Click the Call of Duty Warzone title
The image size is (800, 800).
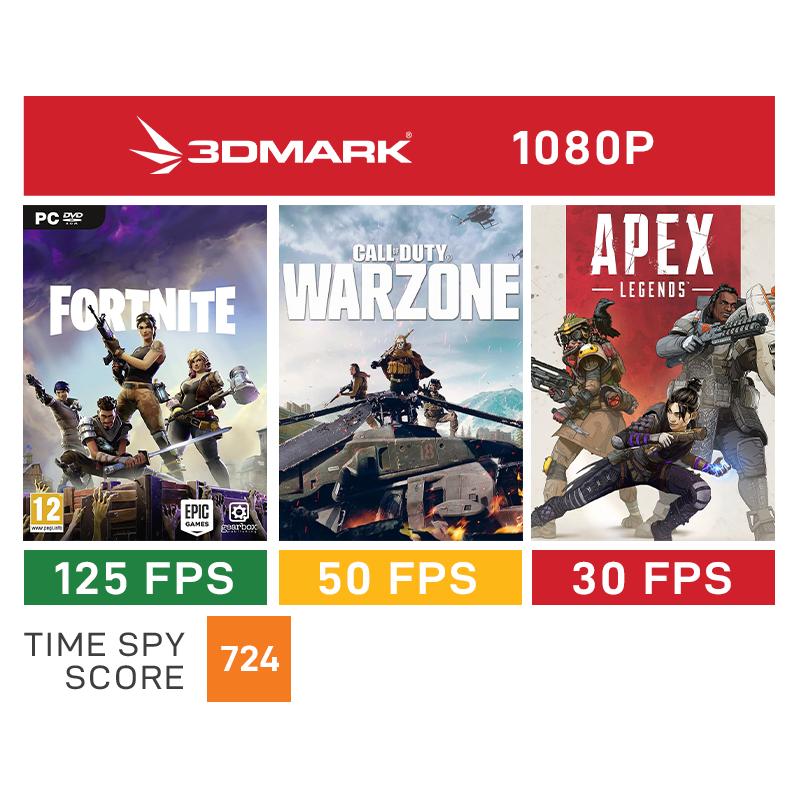coord(401,284)
